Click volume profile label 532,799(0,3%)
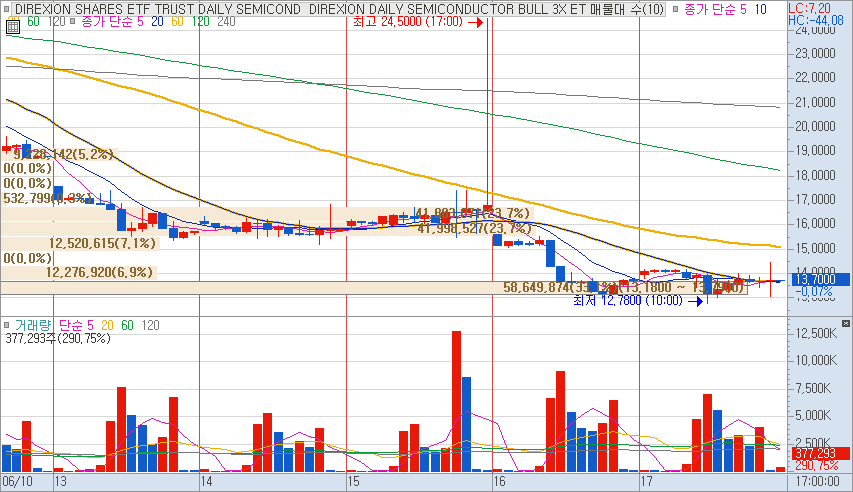Image resolution: width=853 pixels, height=492 pixels. [47, 198]
